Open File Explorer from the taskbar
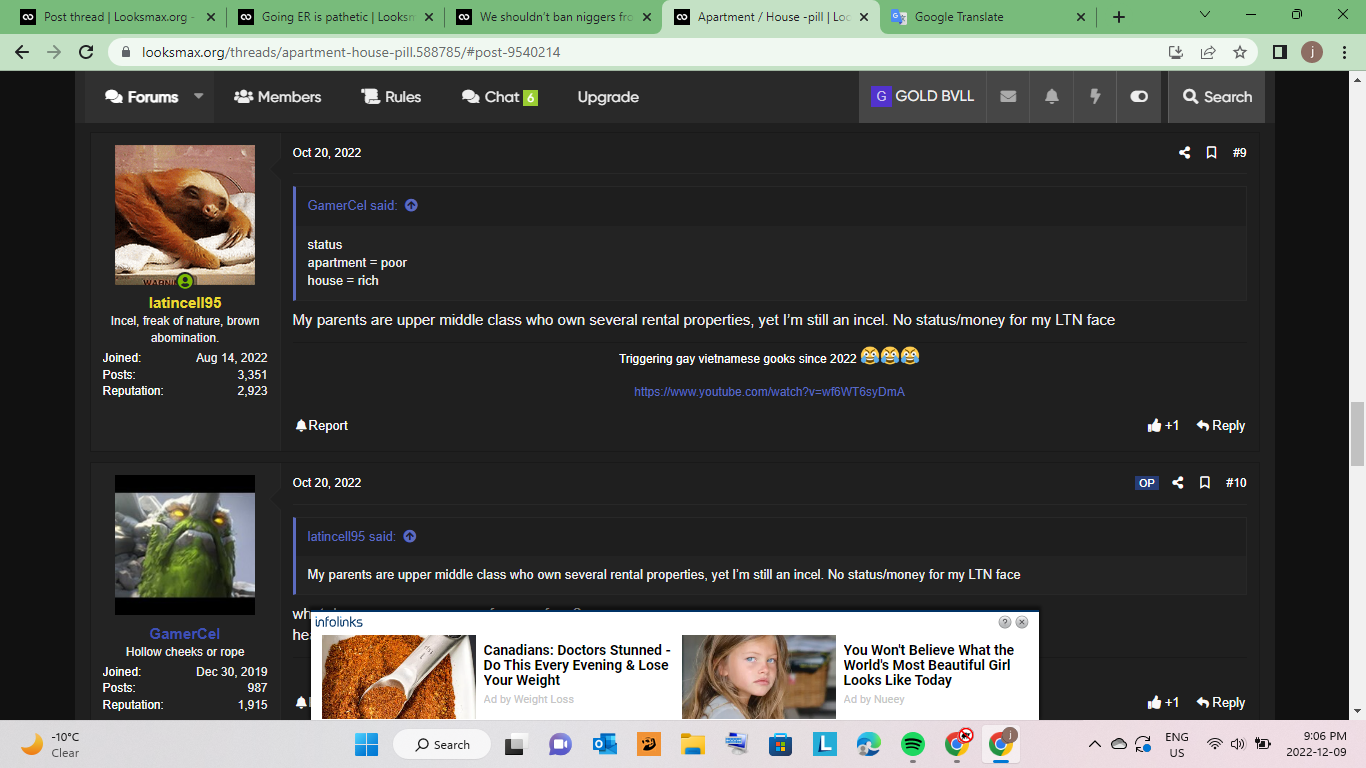Screen dimensions: 1366x768 point(692,744)
